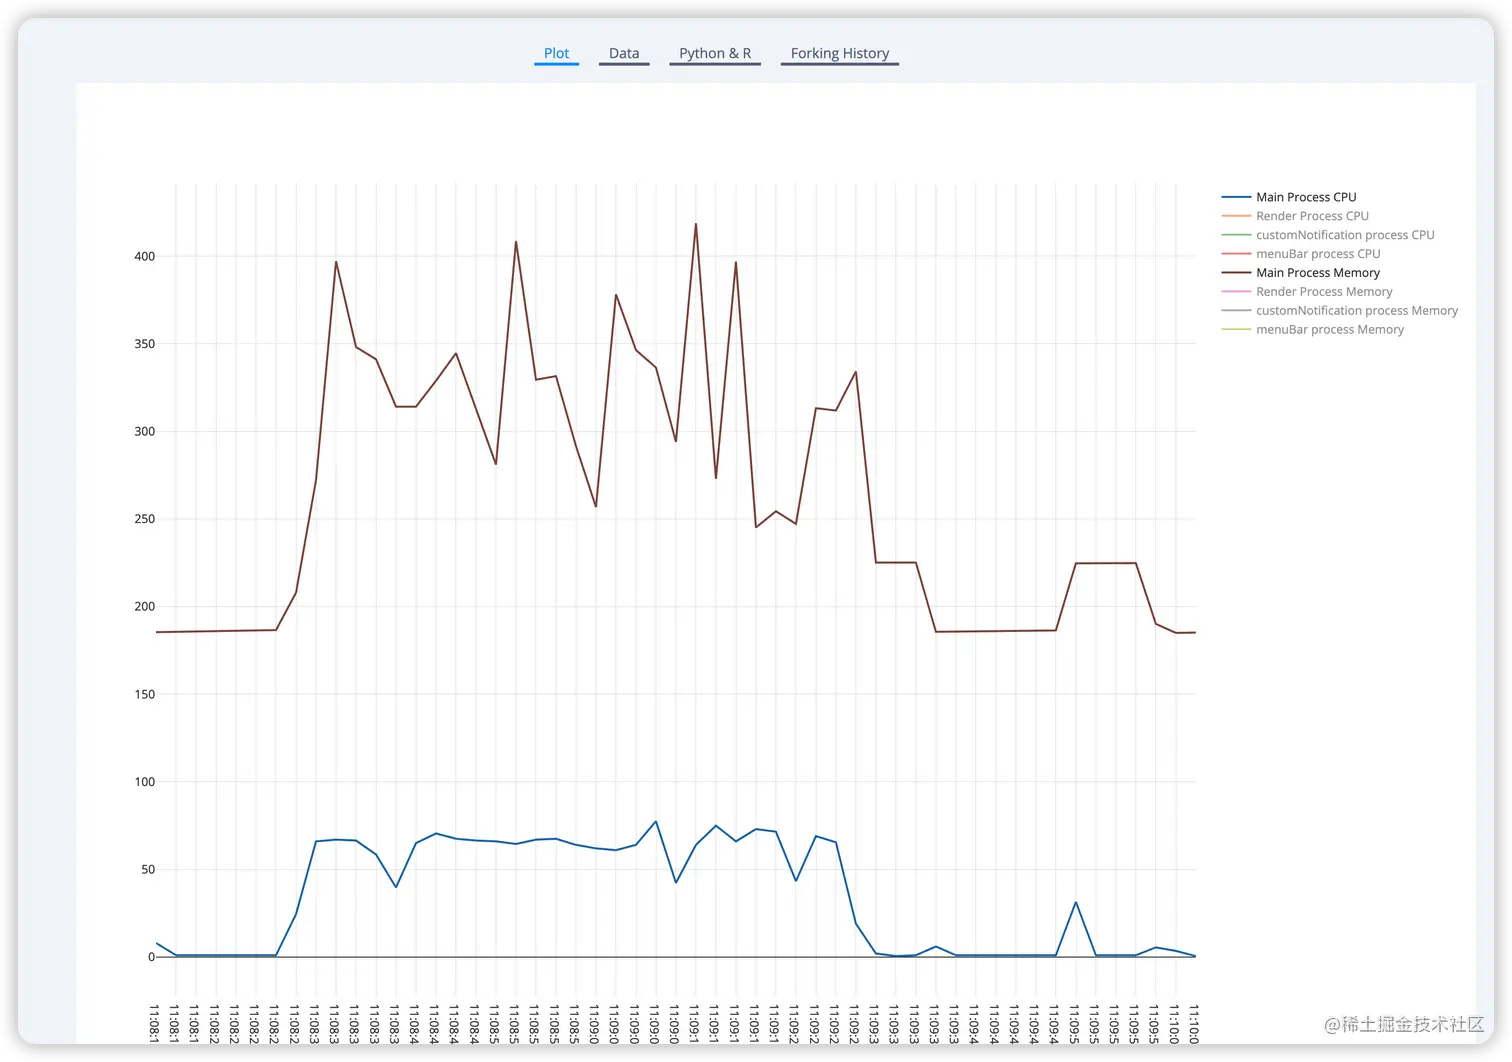Show menuBar process Memory trace

[x=1330, y=330]
